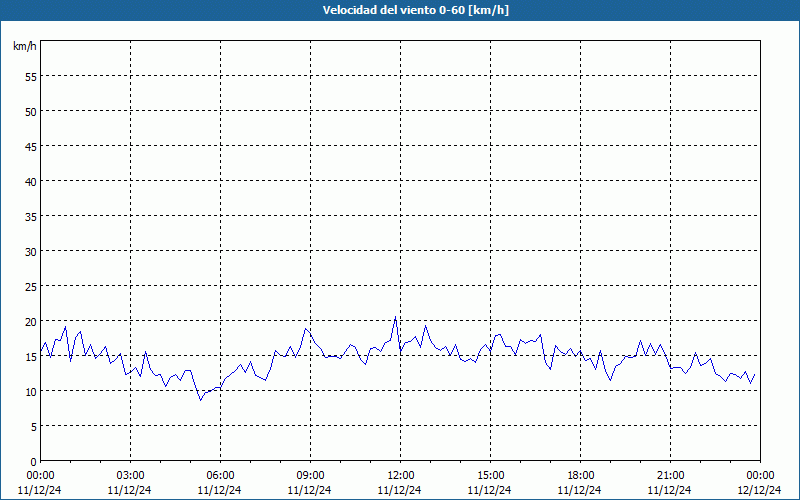Click the y-axis value 25
The height and width of the screenshot is (500, 800).
pos(31,287)
